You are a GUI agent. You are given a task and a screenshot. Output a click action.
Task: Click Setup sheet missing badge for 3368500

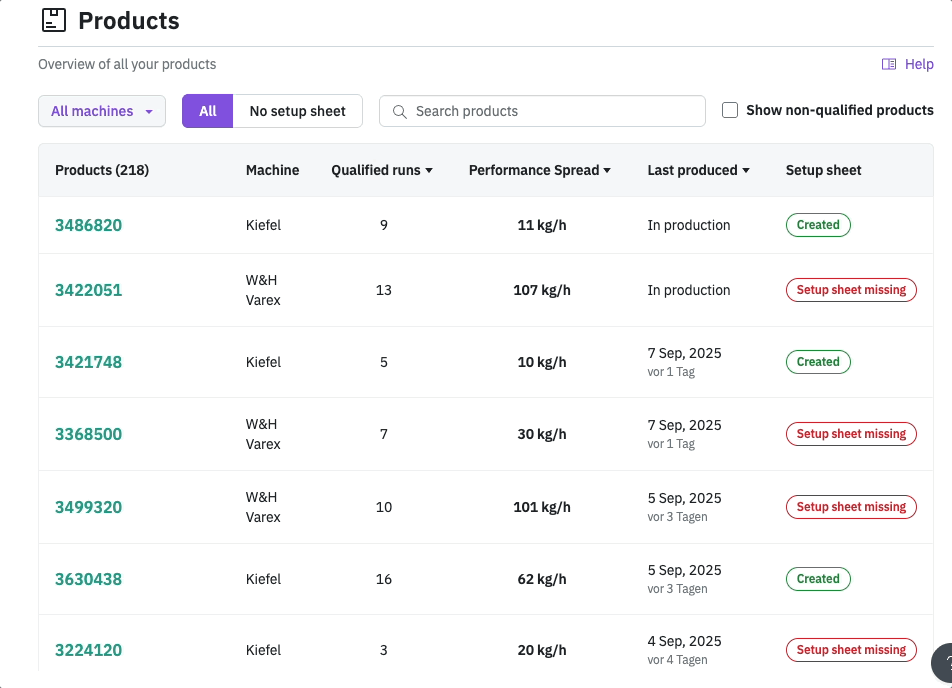coord(850,434)
